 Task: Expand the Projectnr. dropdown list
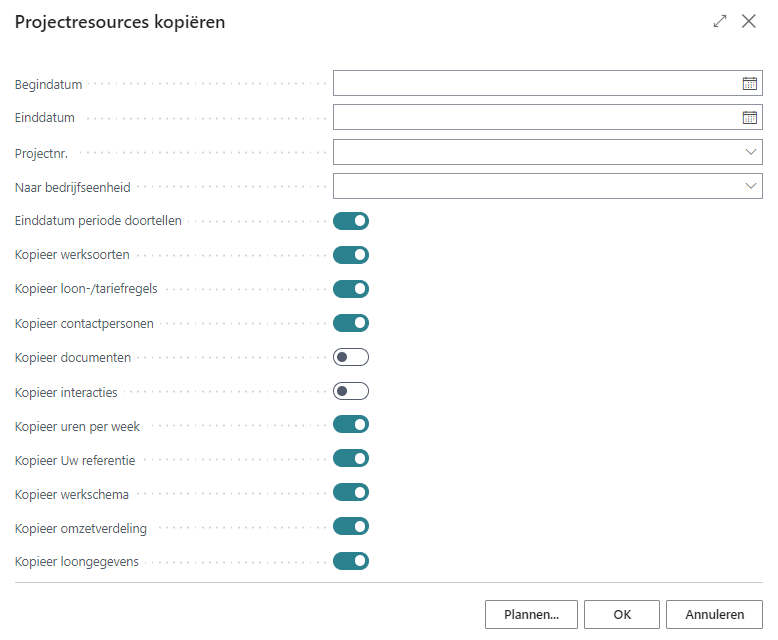click(x=750, y=152)
